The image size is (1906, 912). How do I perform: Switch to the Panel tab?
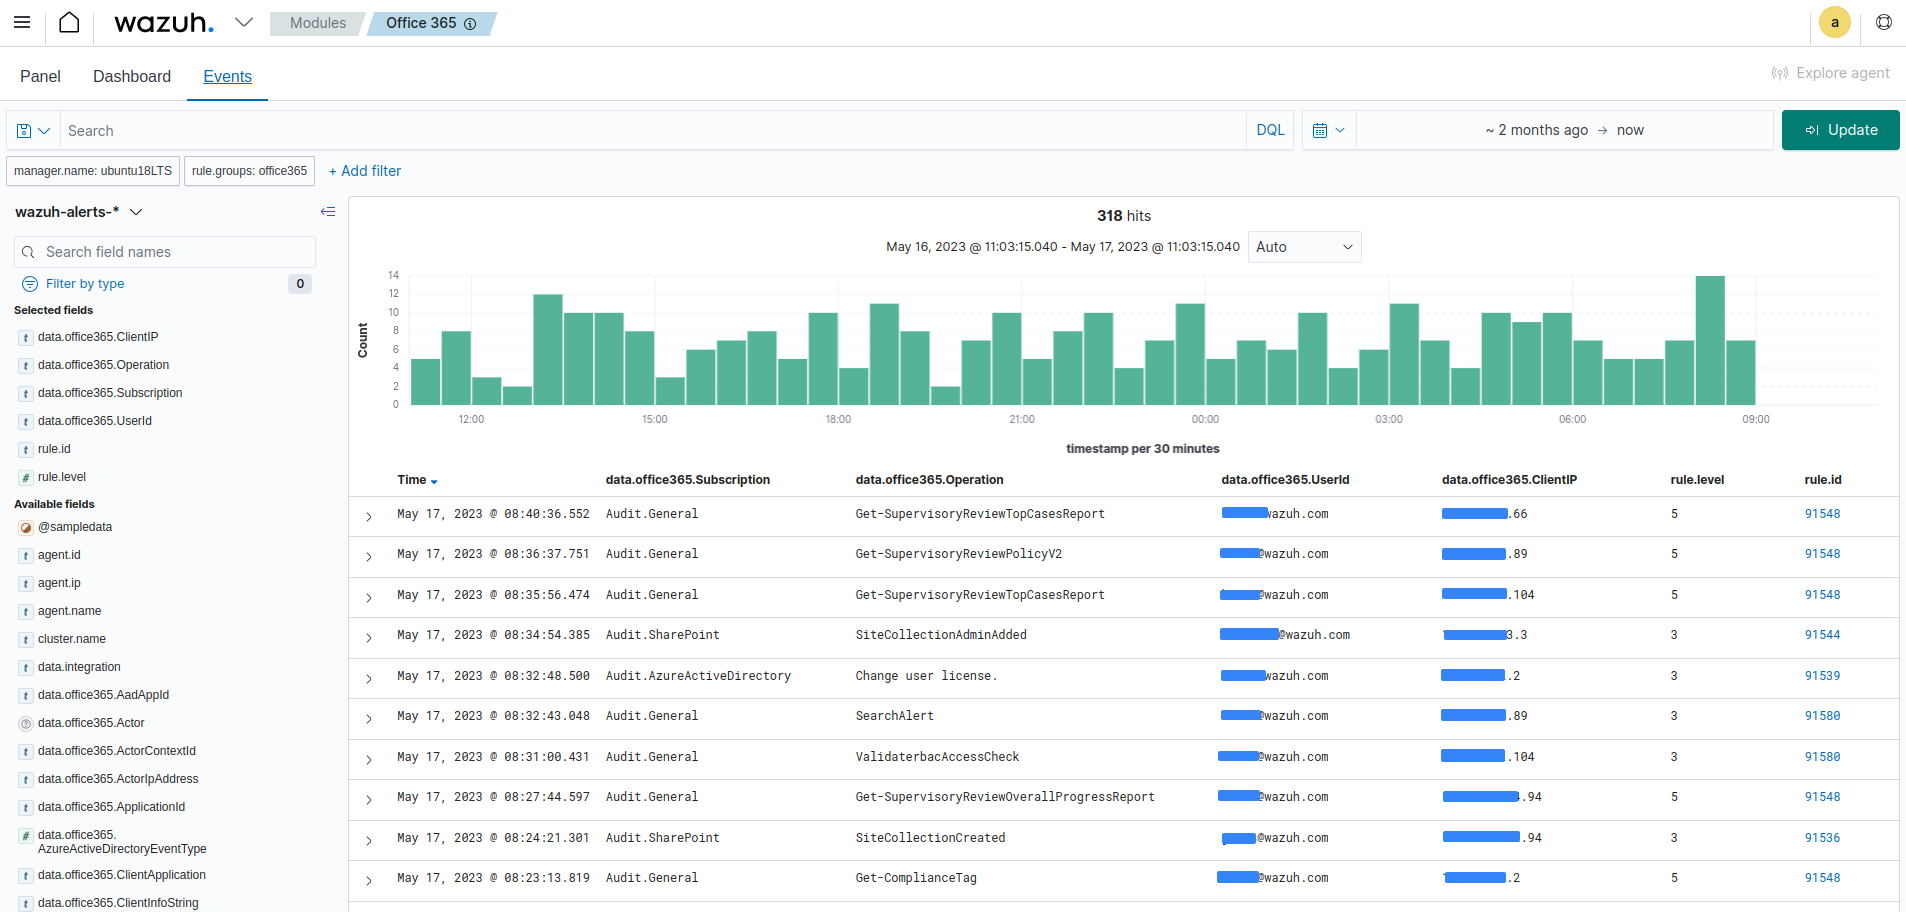tap(40, 76)
